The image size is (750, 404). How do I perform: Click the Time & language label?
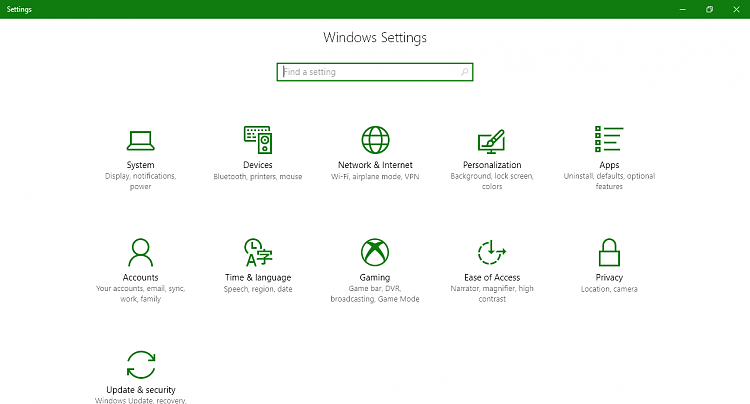[258, 277]
